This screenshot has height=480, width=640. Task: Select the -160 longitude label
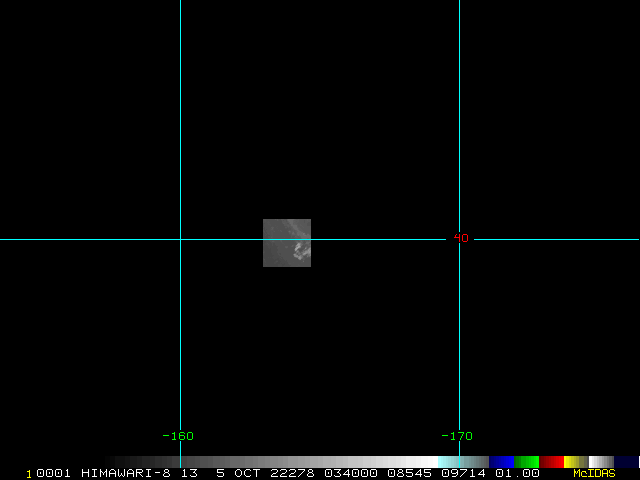click(x=178, y=436)
